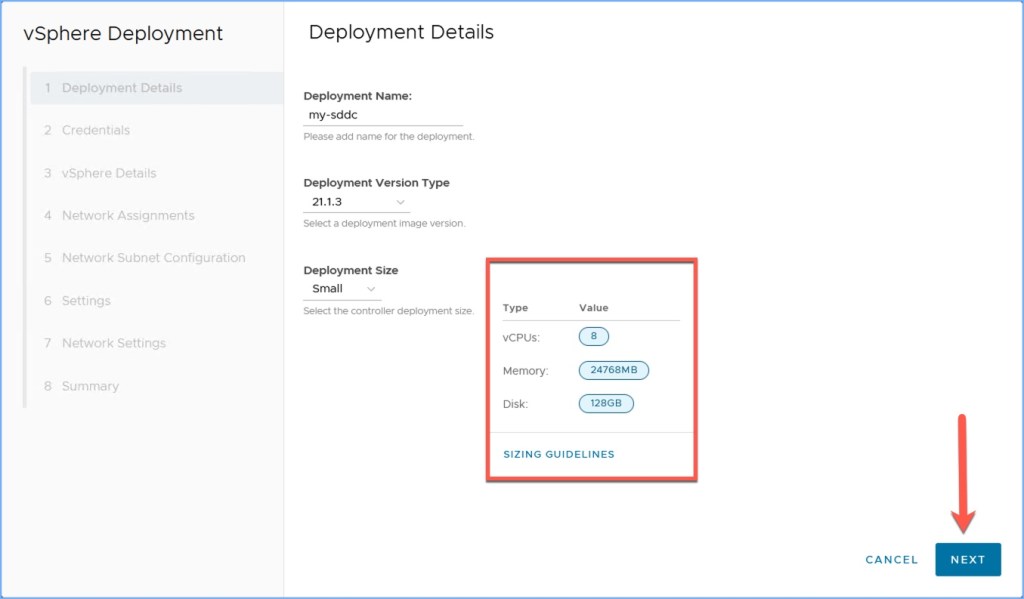Screen dimensions: 1024x599
Task: Click the Value column header
Action: (x=593, y=308)
